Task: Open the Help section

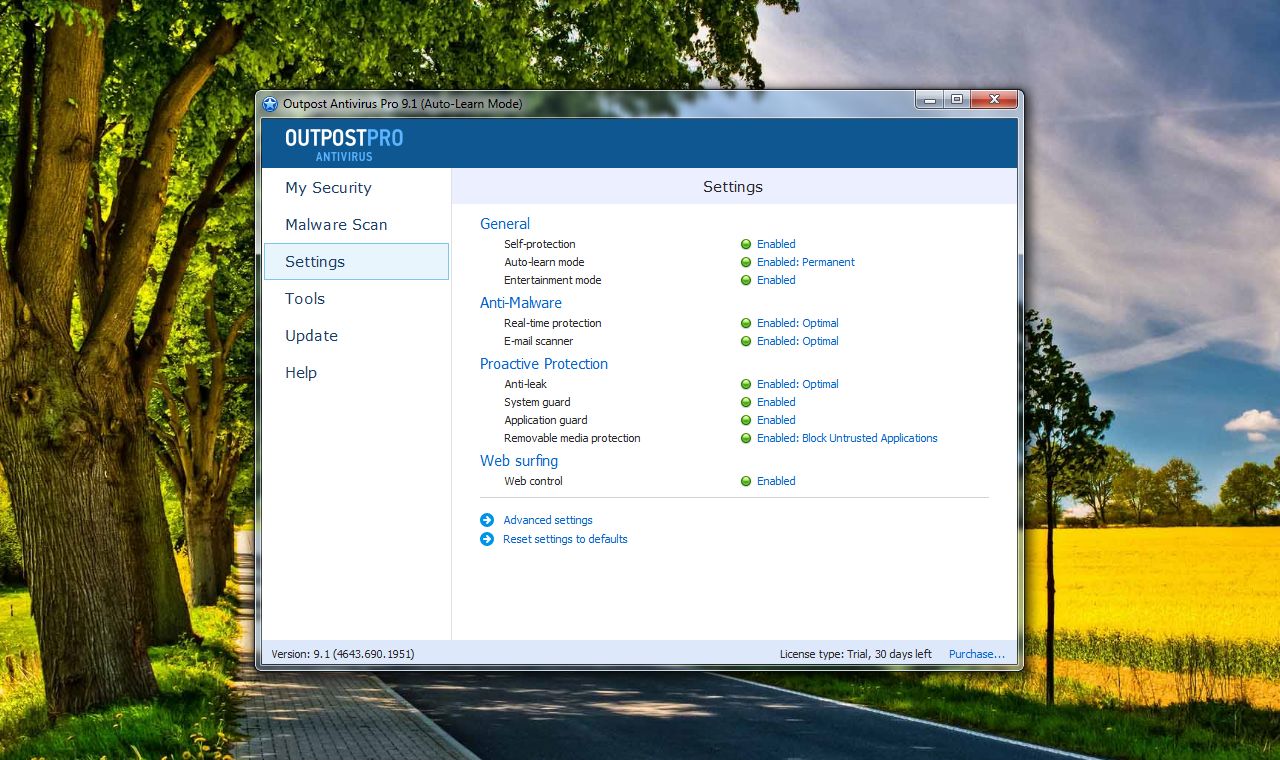Action: 301,373
